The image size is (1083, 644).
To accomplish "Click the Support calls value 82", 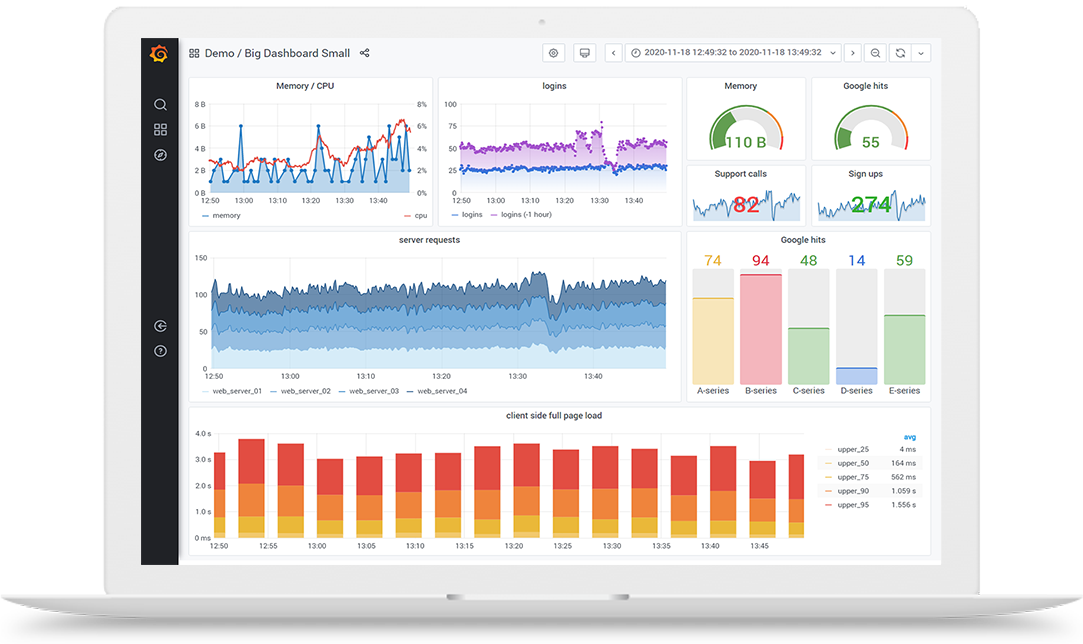I will pyautogui.click(x=746, y=205).
